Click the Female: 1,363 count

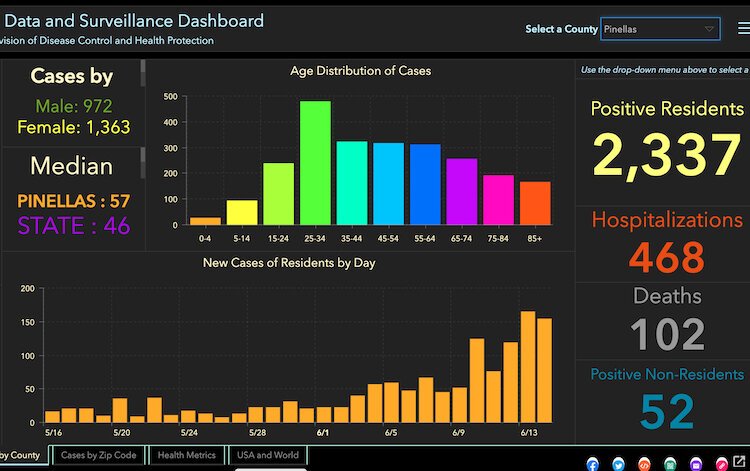pos(74,127)
